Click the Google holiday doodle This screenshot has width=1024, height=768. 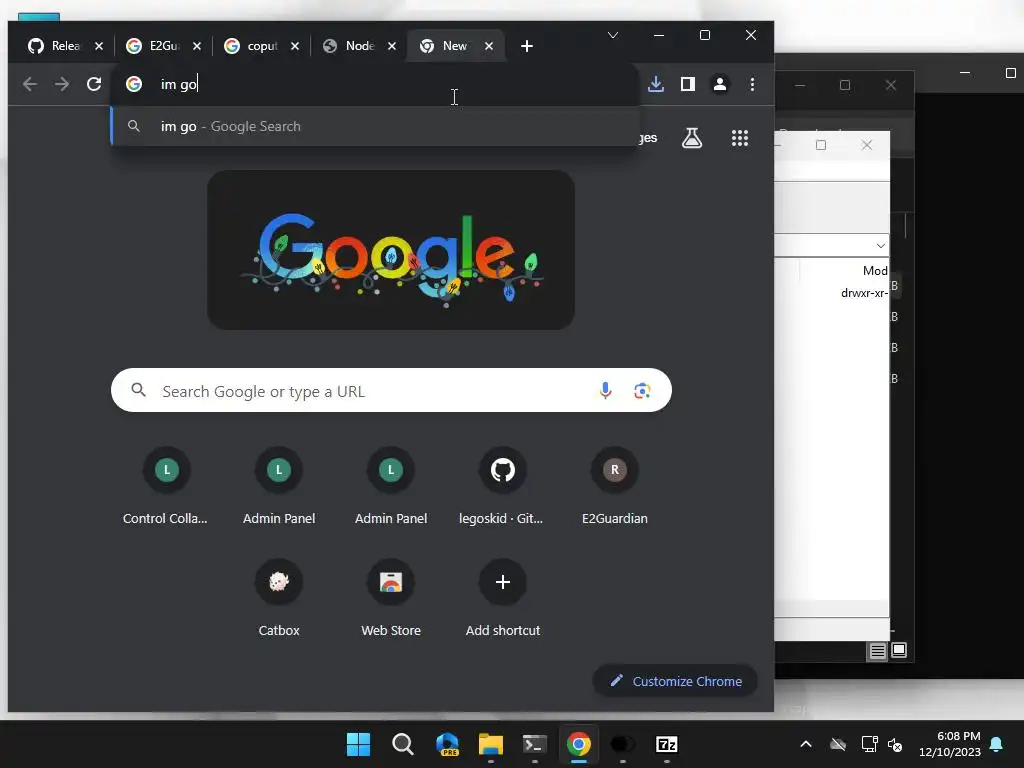[391, 250]
